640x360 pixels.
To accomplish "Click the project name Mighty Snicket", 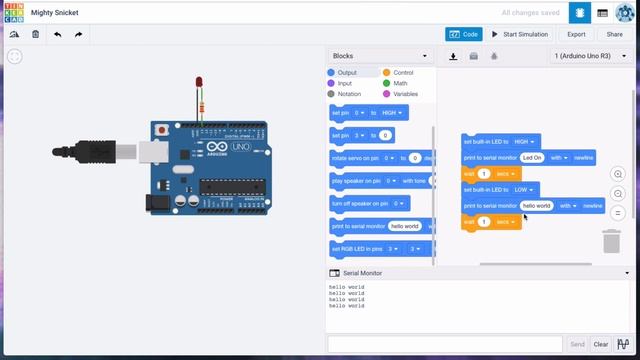I will (55, 13).
